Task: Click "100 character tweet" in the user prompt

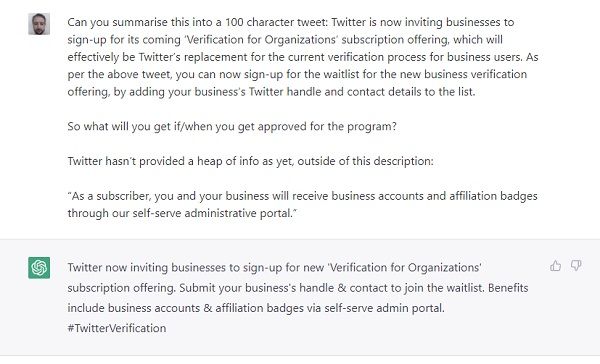Action: pos(276,22)
